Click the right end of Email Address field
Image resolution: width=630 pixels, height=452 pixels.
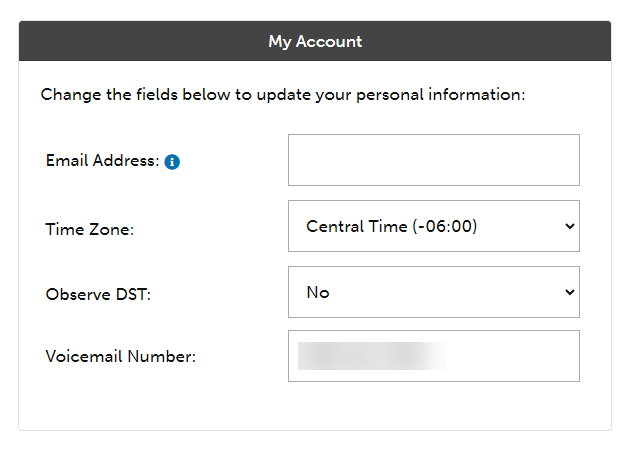click(560, 160)
